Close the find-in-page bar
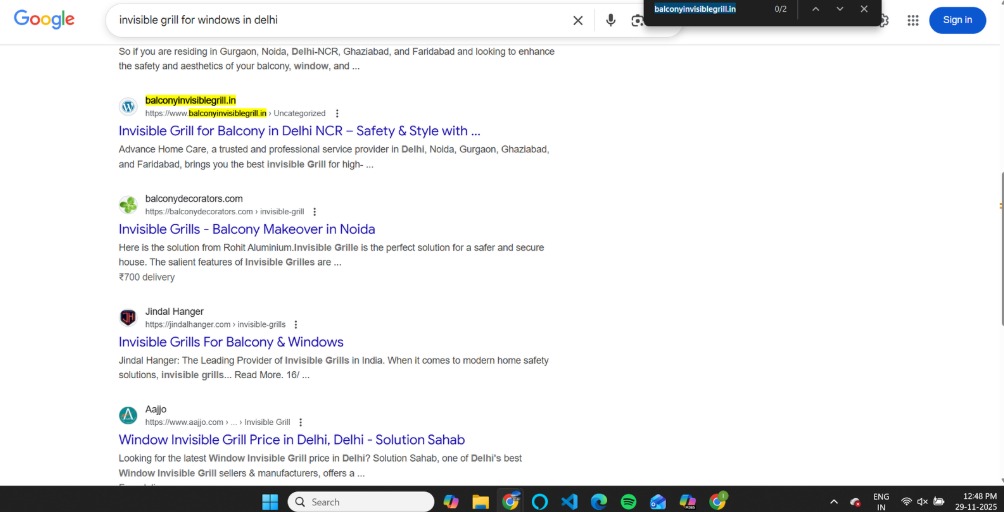1004x512 pixels. [864, 9]
